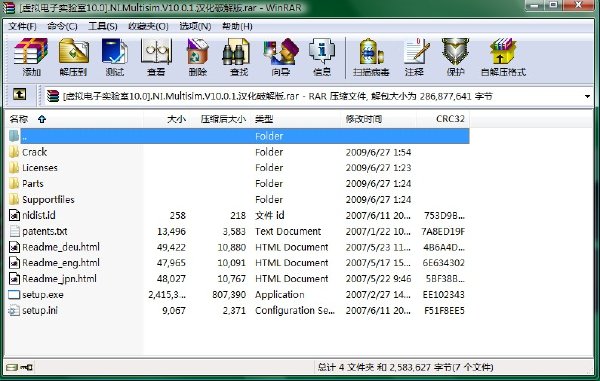The image size is (600, 381).
Task: Open the 文件(F) menu
Action: pos(23,26)
